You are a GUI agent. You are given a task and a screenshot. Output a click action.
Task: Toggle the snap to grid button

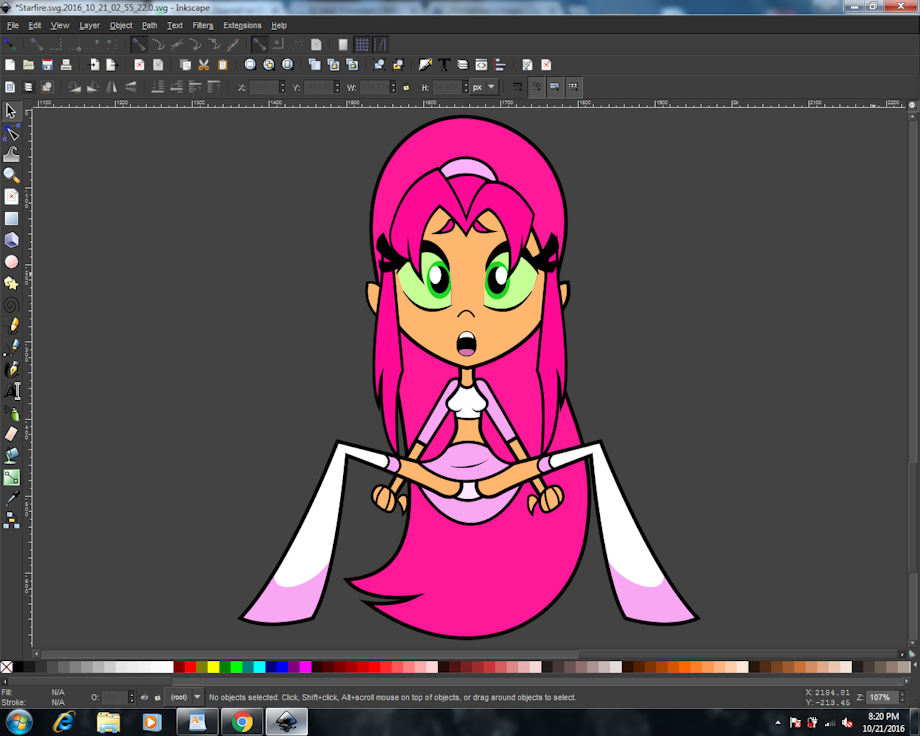click(362, 45)
